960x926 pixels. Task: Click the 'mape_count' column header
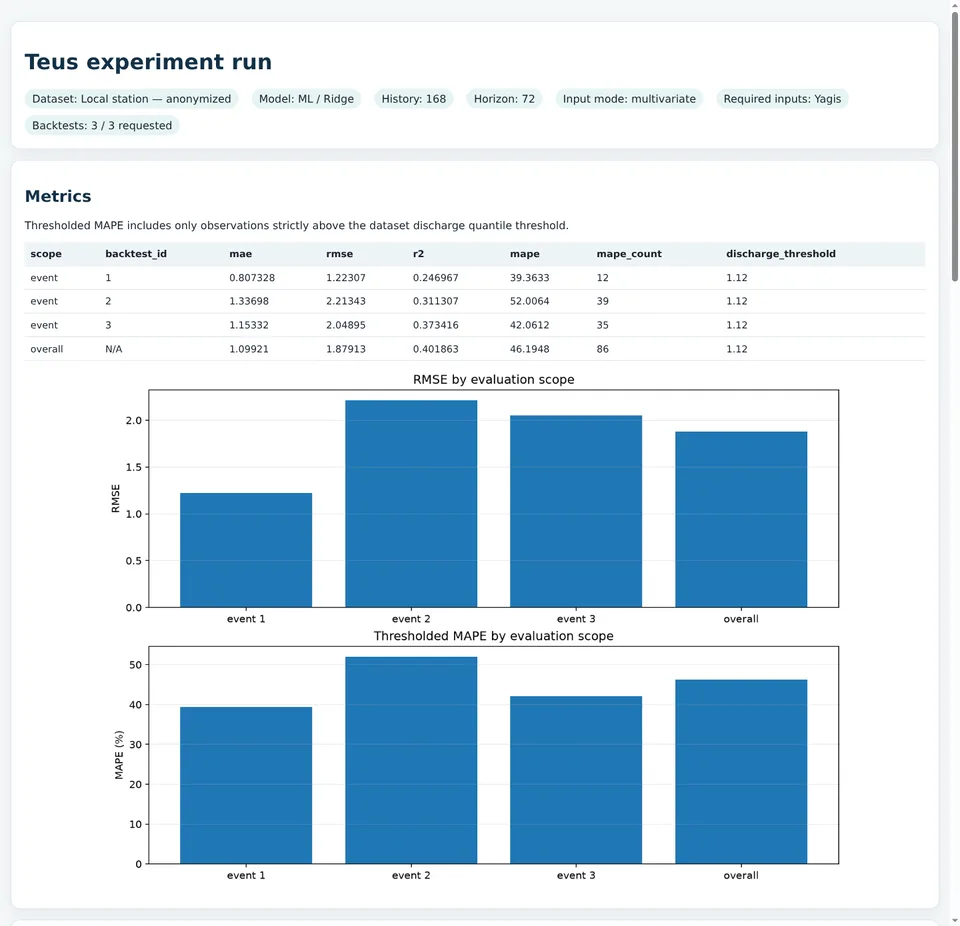pos(629,254)
